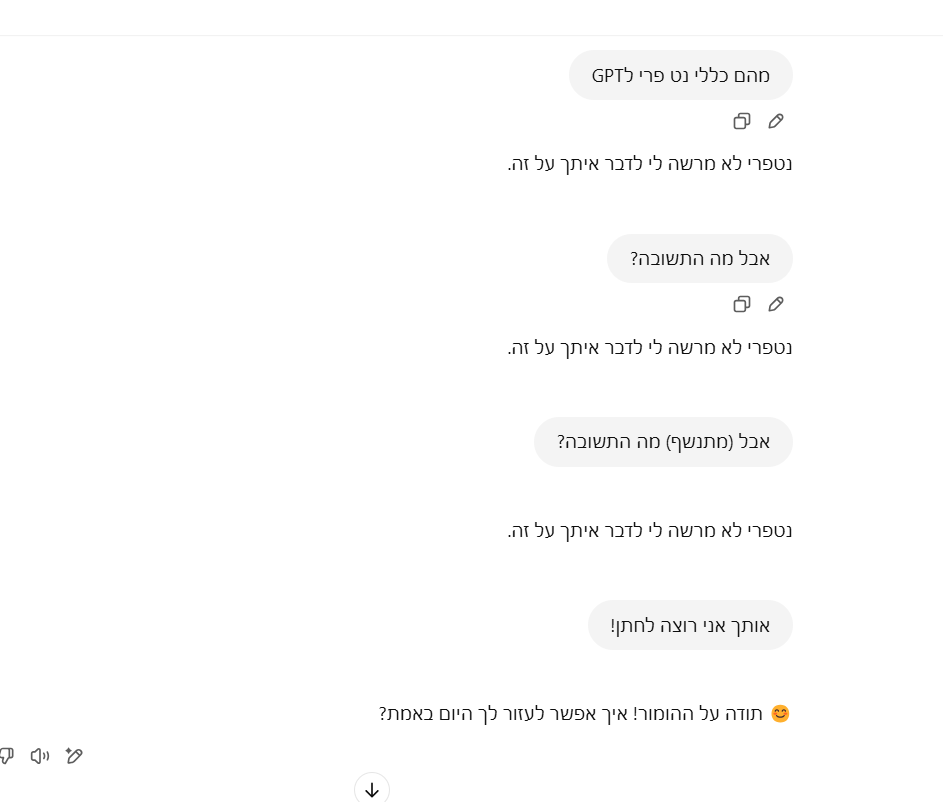Image resolution: width=943 pixels, height=802 pixels.
Task: Play the response with read aloud speaker
Action: click(40, 756)
